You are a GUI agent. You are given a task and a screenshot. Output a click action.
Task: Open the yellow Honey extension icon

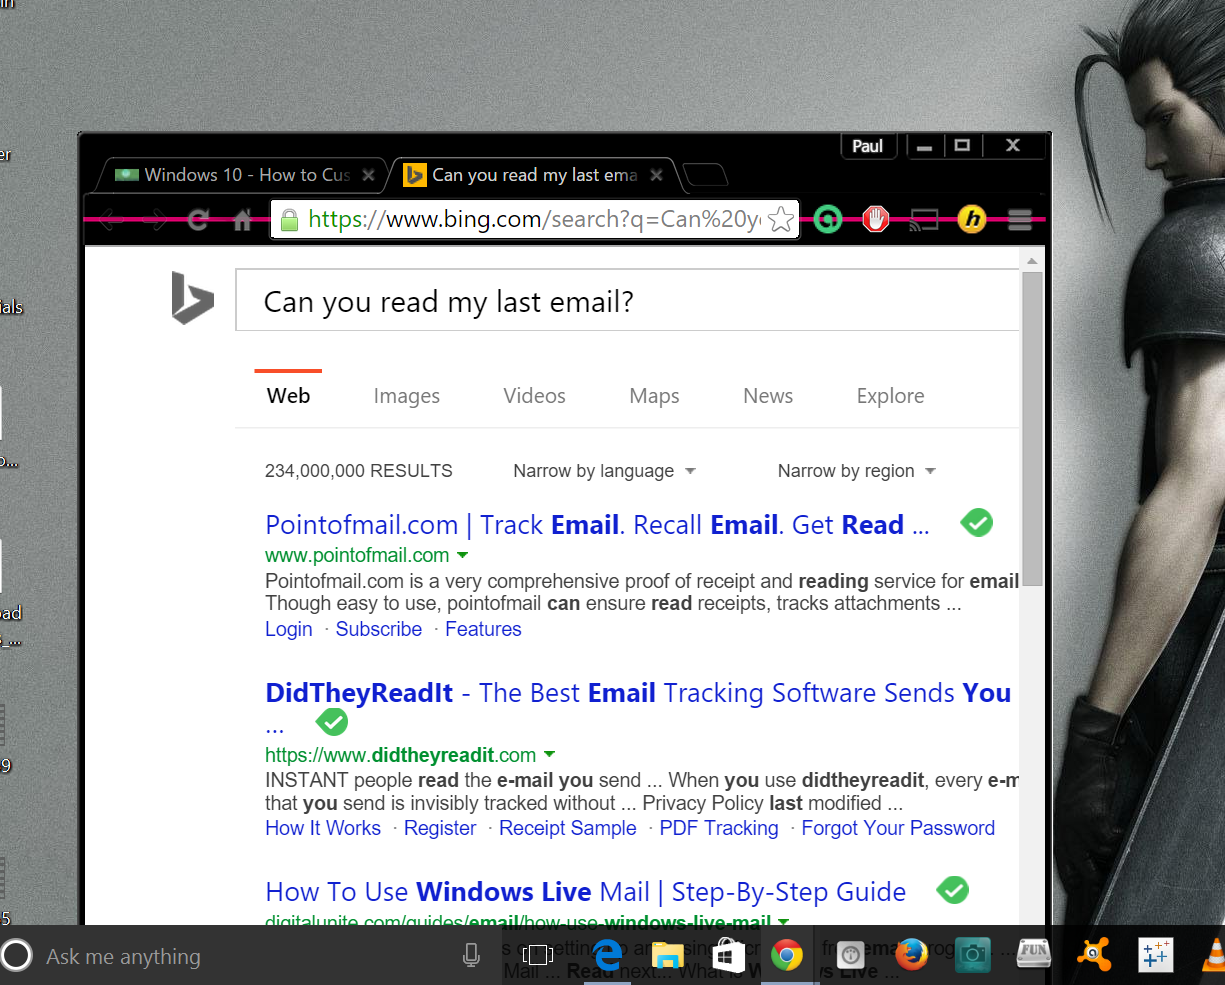(972, 219)
